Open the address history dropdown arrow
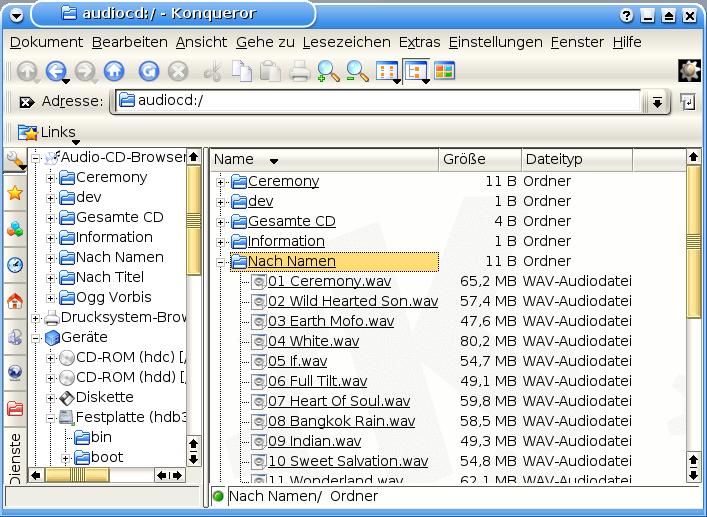 tap(657, 102)
